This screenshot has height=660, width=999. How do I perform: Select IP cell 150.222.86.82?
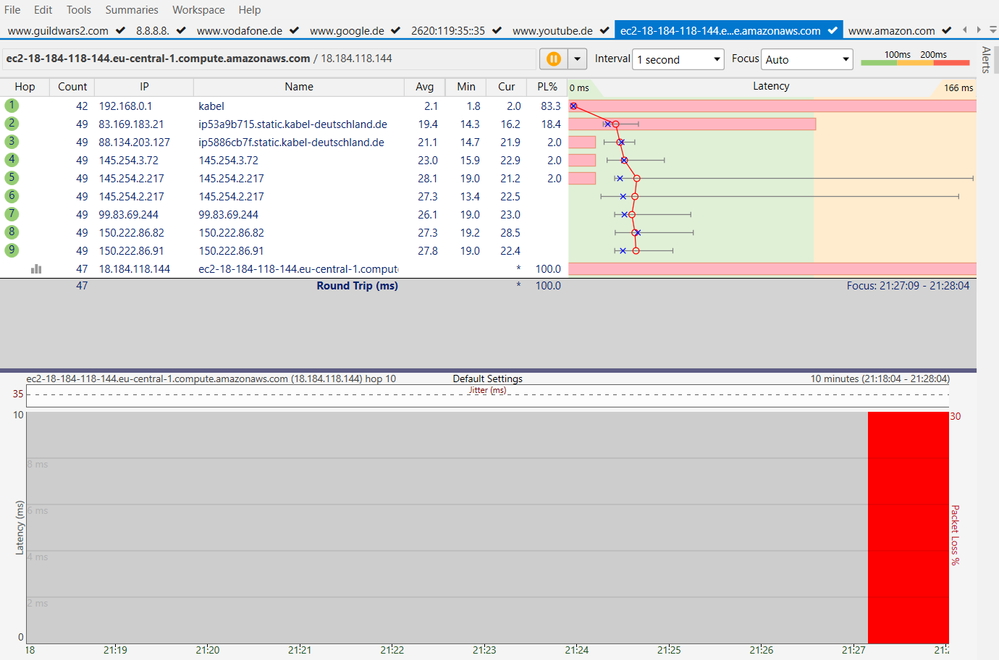131,233
